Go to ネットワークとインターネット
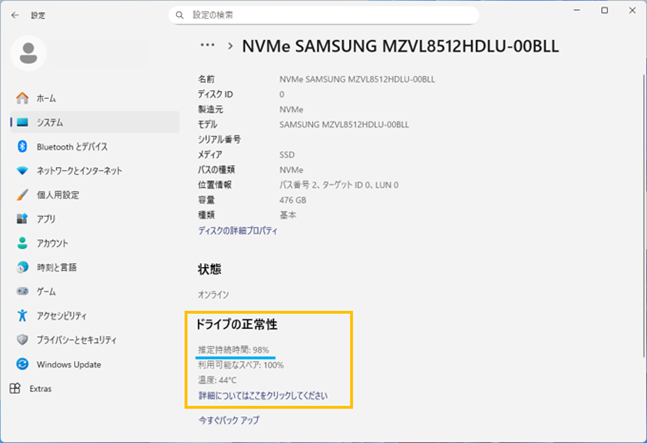Image resolution: width=647 pixels, height=443 pixels. [x=95, y=170]
